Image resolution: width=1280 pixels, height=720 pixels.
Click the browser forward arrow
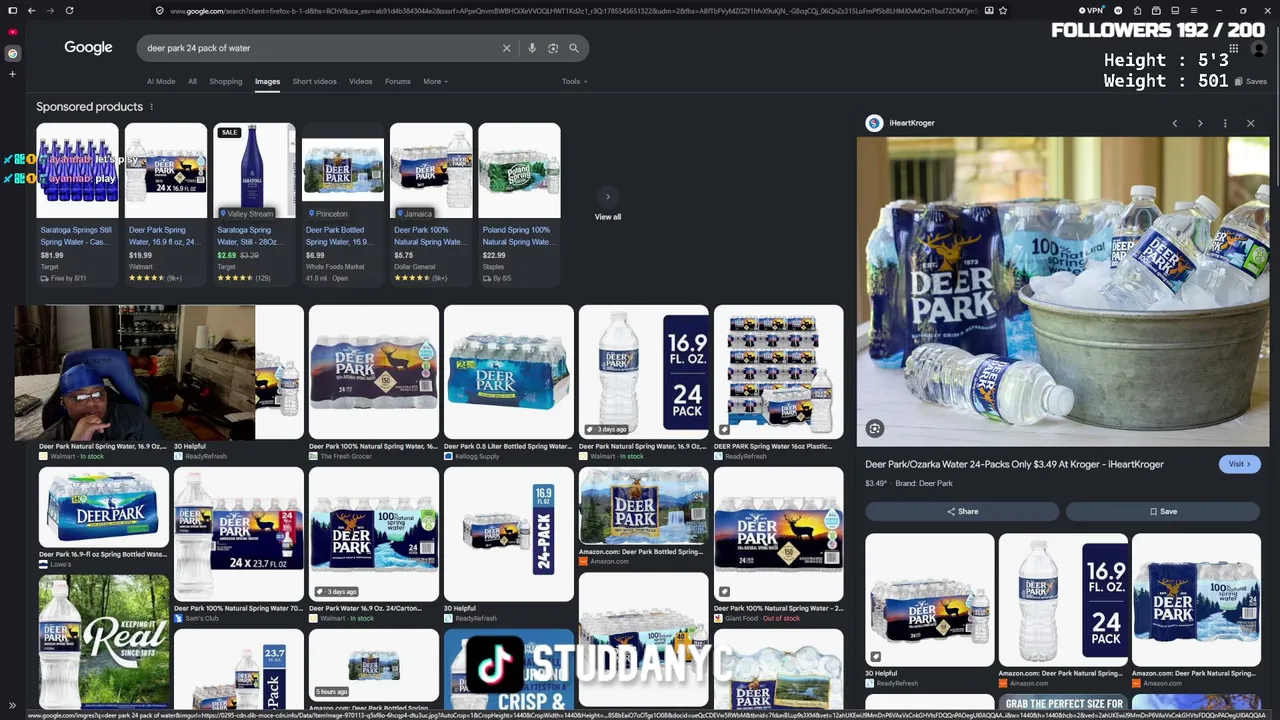pos(50,10)
